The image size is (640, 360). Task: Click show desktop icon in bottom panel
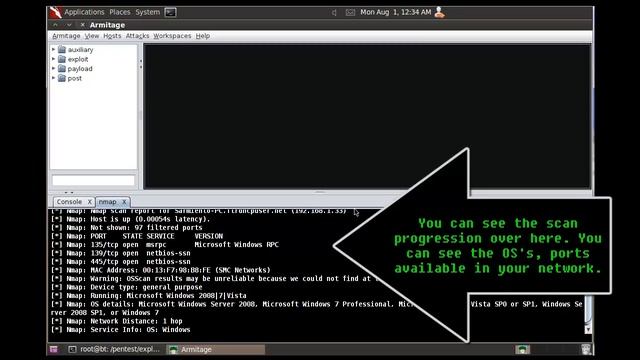(x=53, y=349)
